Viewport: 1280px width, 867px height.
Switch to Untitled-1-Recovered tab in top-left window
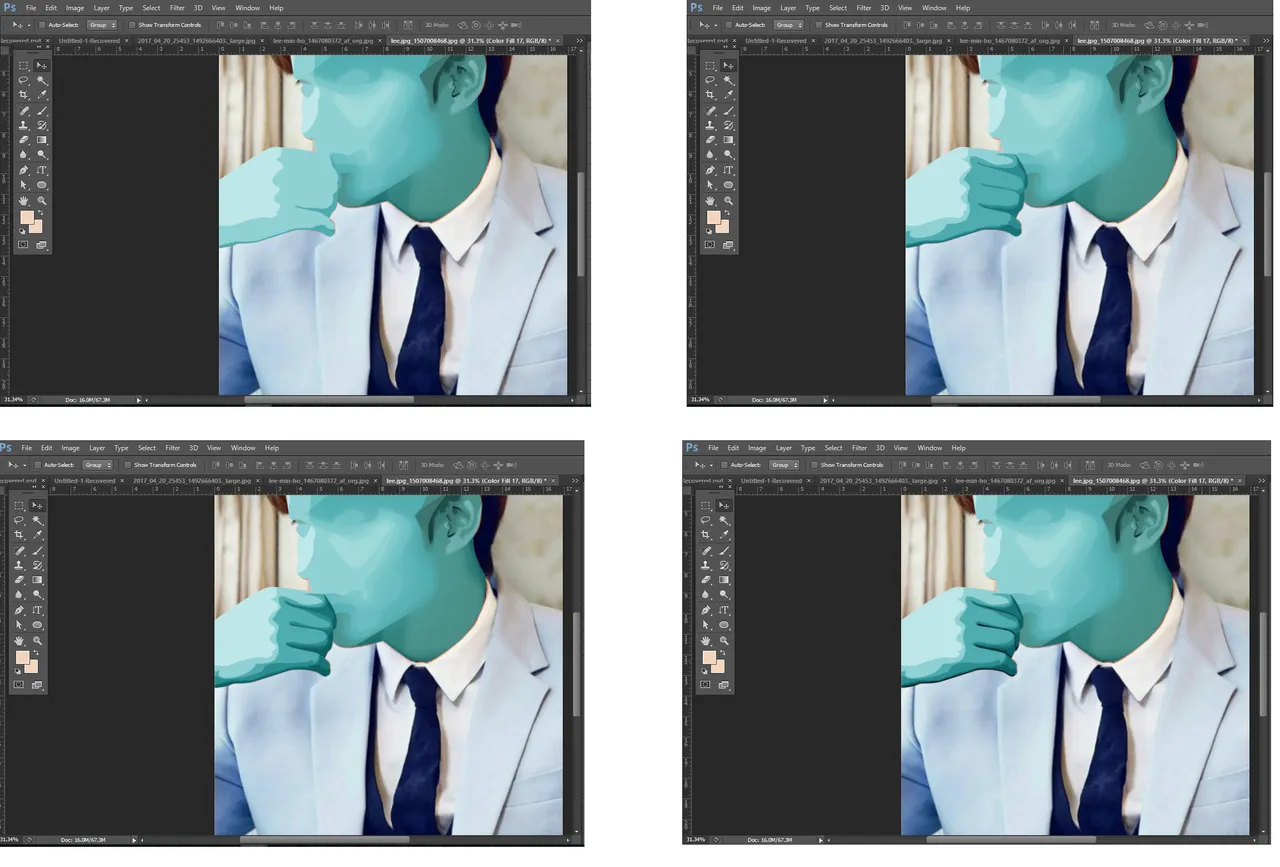[87, 40]
